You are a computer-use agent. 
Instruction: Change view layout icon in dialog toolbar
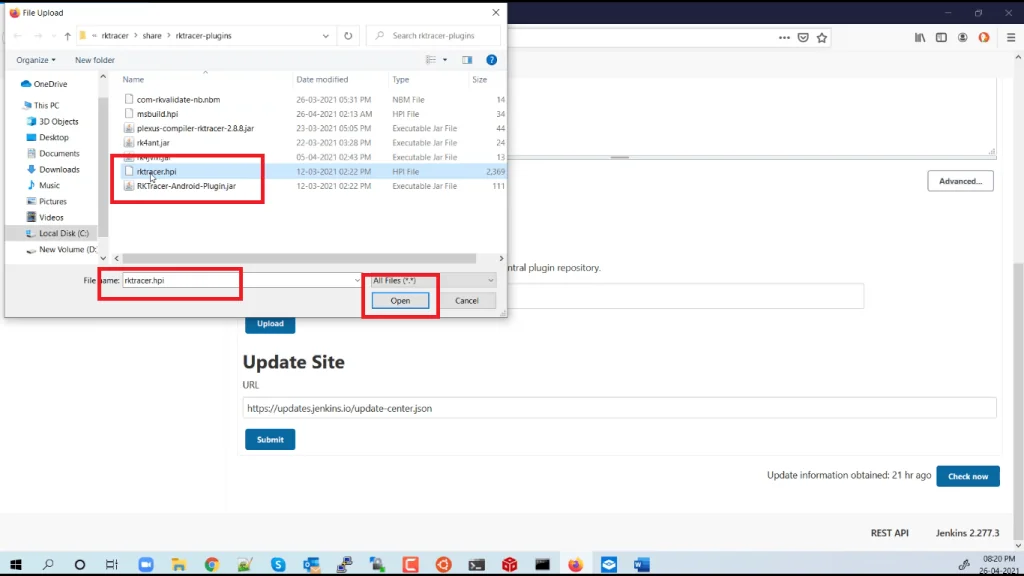tap(431, 60)
